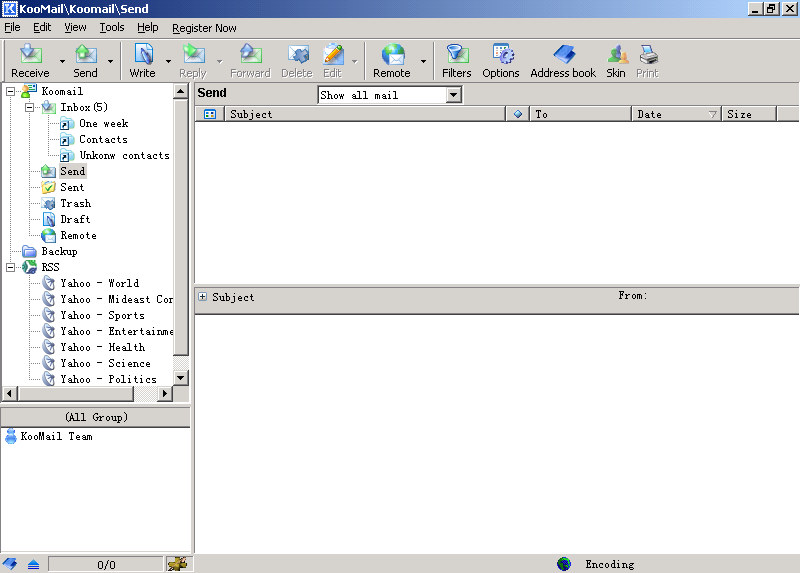Open Options from the toolbar

click(x=501, y=61)
